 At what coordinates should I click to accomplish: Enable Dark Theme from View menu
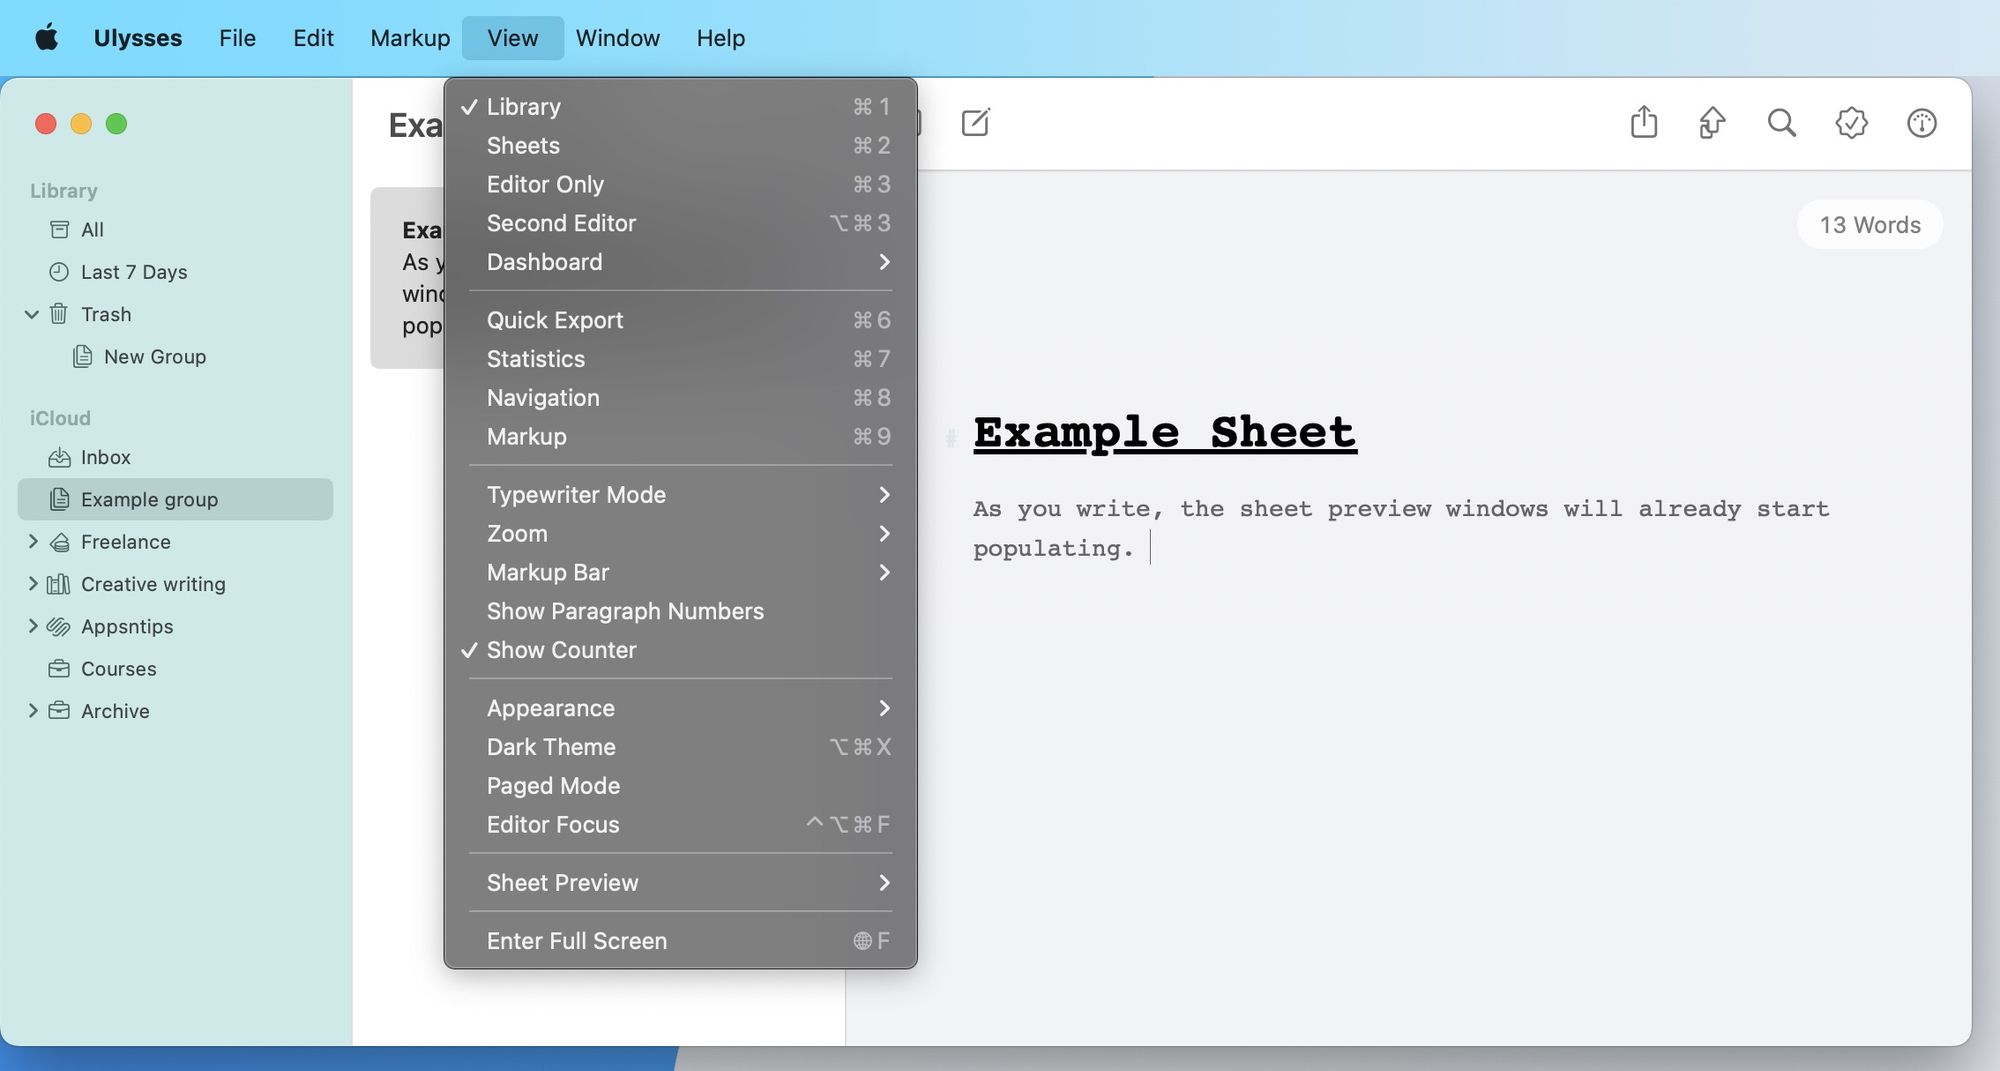(x=551, y=747)
